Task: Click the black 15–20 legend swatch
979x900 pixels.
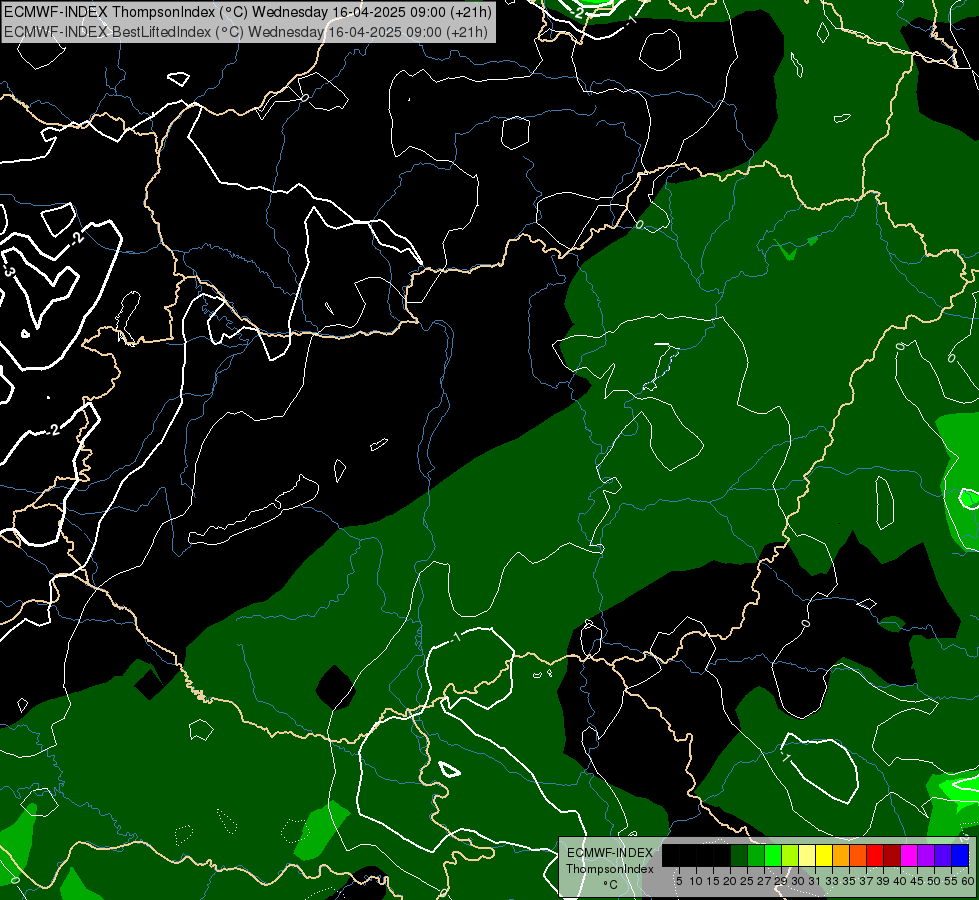Action: click(x=722, y=855)
